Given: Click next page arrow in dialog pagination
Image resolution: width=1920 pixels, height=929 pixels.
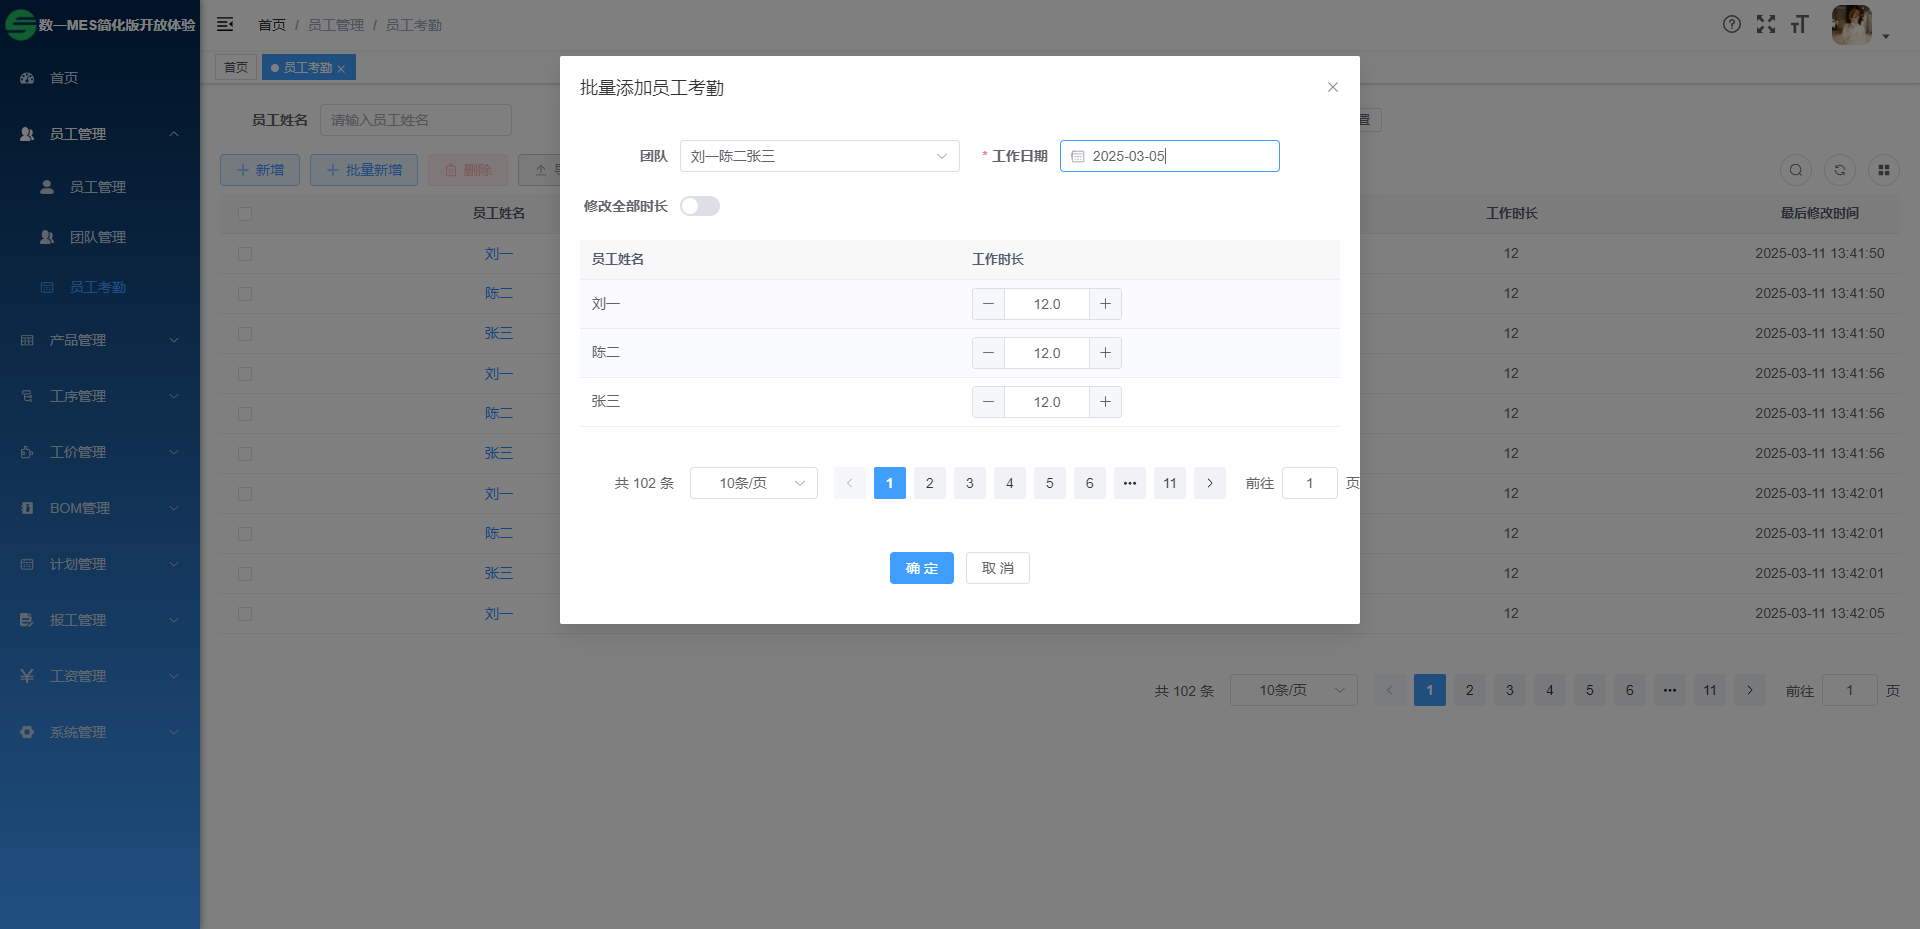Looking at the screenshot, I should click(x=1209, y=483).
